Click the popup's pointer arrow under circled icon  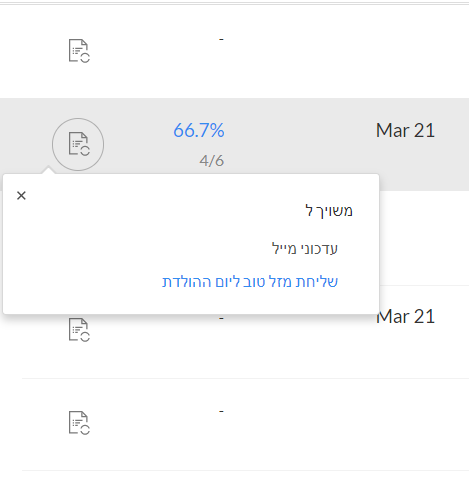[x=48, y=169]
